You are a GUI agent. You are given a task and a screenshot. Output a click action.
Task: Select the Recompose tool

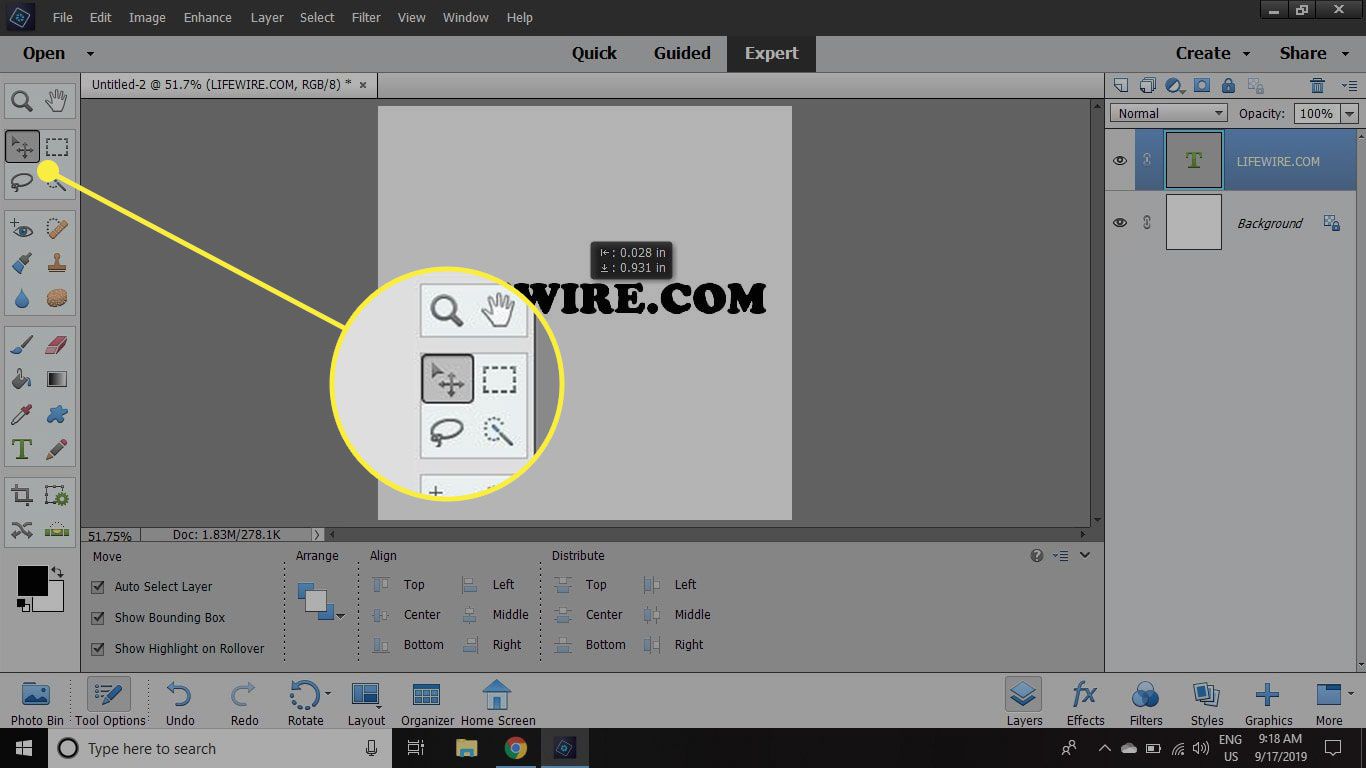(x=57, y=496)
